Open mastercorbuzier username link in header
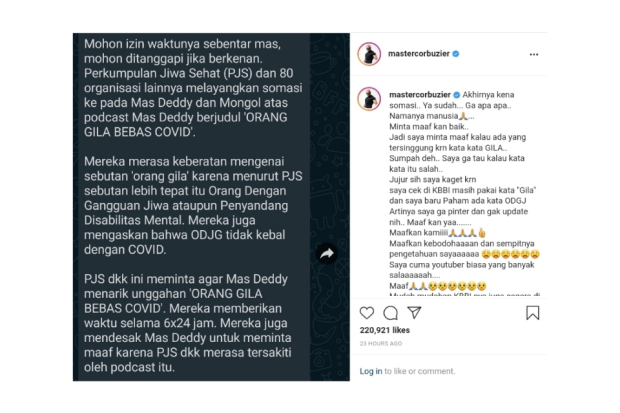This screenshot has height=413, width=620. click(x=419, y=54)
